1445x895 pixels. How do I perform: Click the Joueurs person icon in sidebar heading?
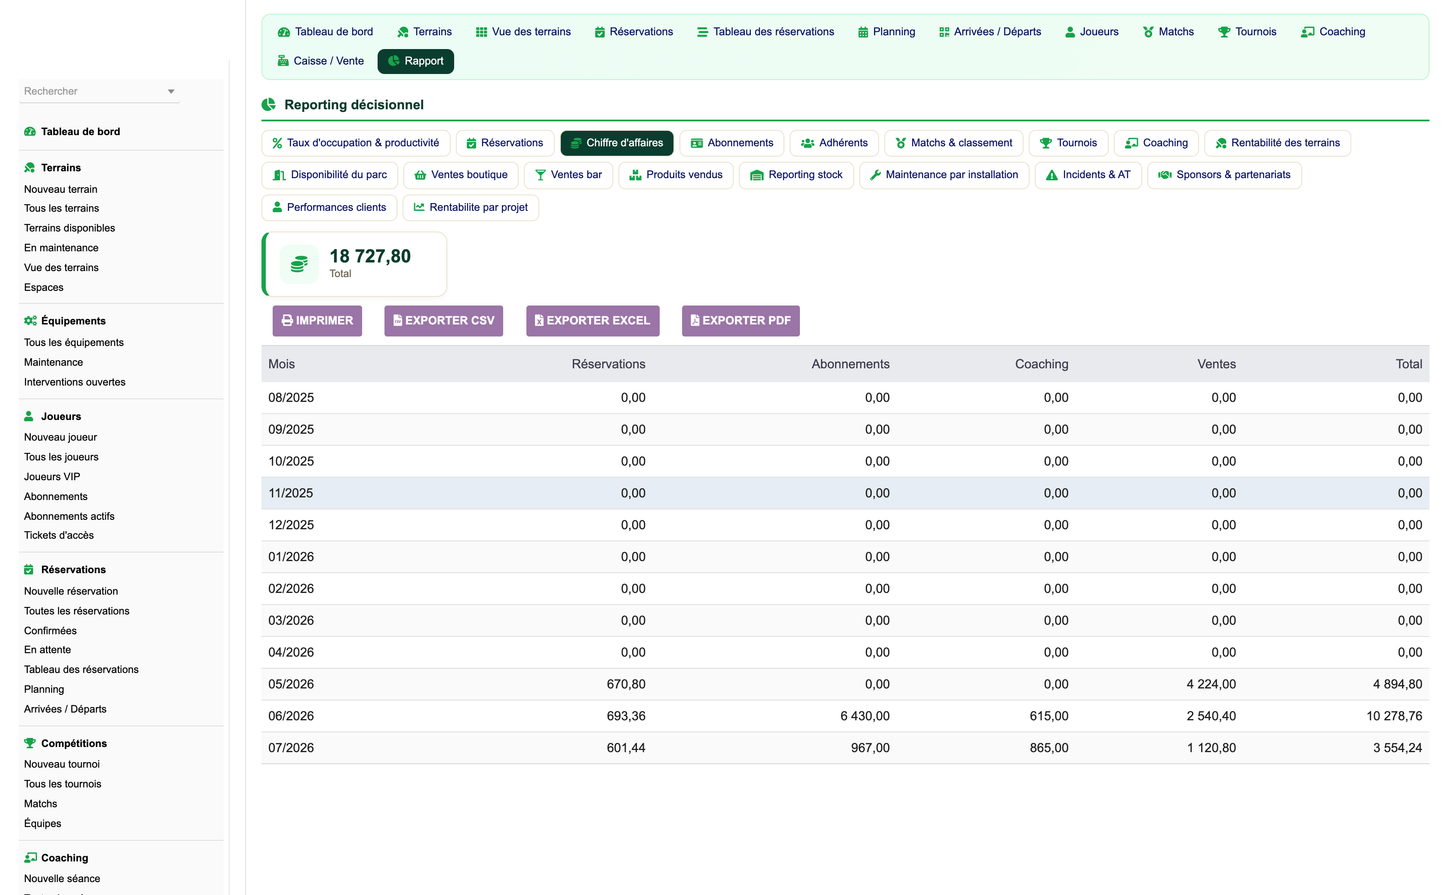tap(29, 416)
